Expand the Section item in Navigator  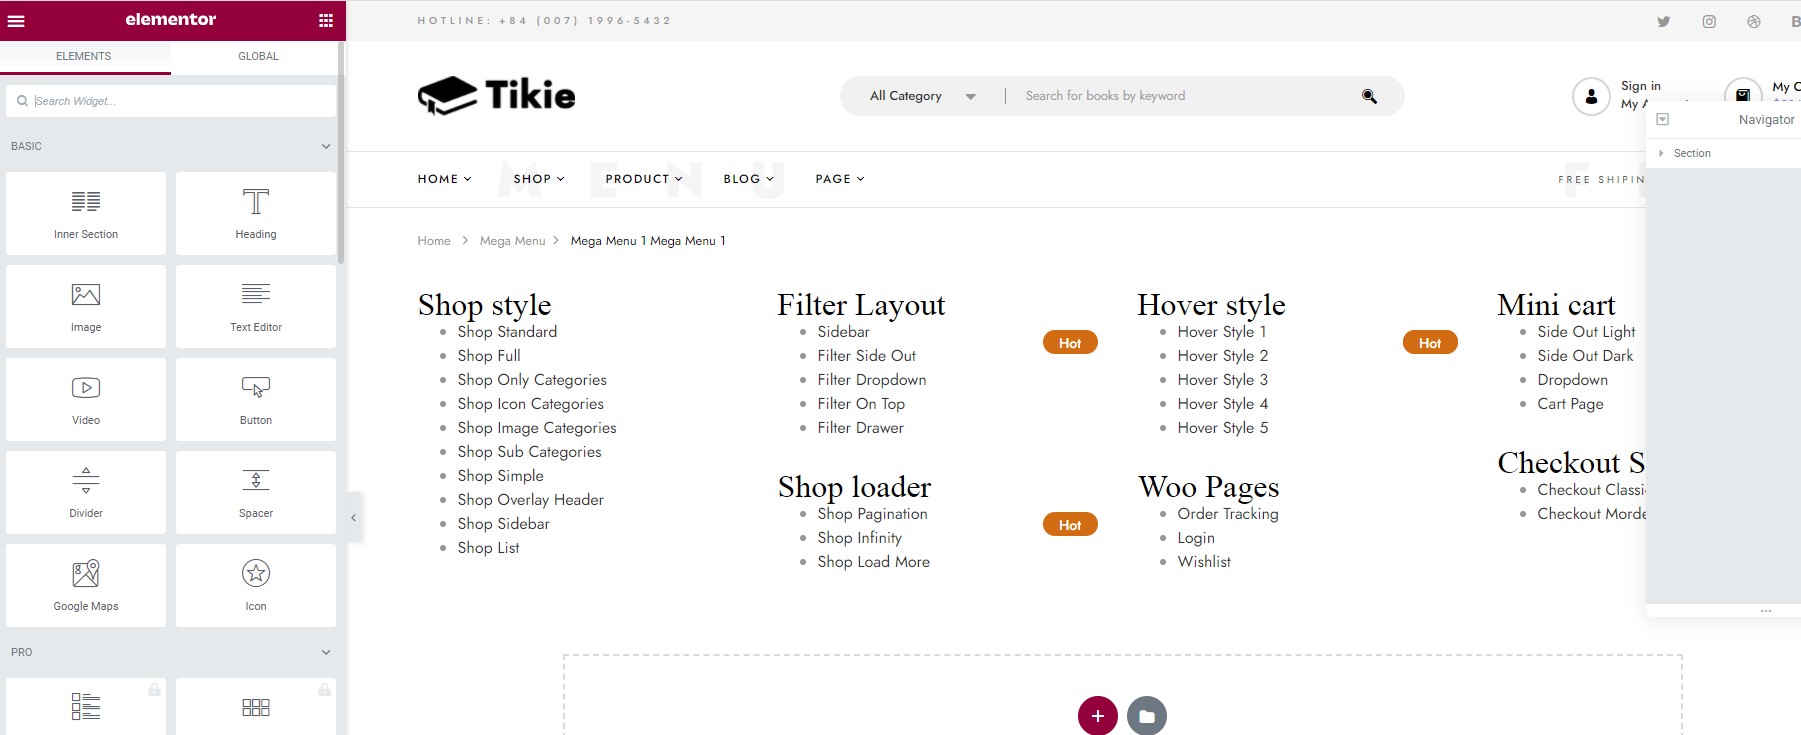click(1661, 153)
